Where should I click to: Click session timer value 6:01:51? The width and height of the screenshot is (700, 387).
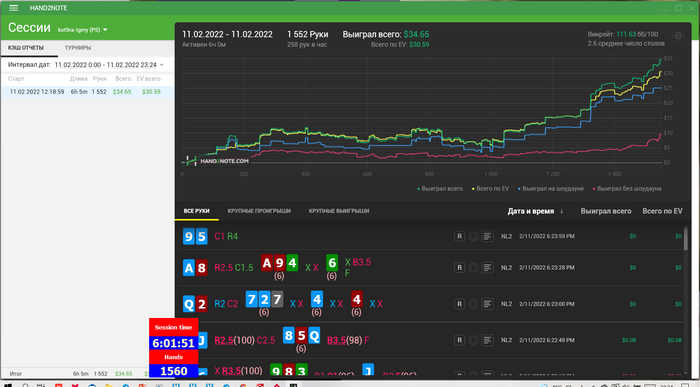(173, 343)
